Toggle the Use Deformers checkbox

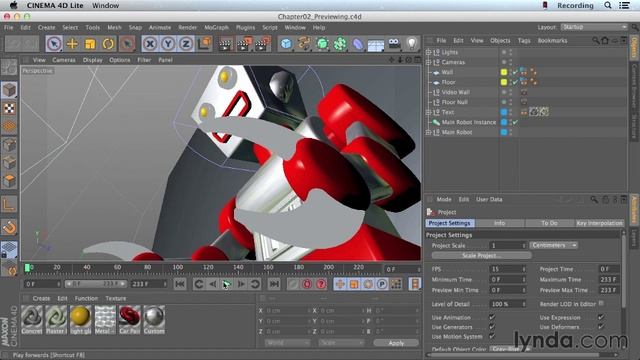click(601, 327)
